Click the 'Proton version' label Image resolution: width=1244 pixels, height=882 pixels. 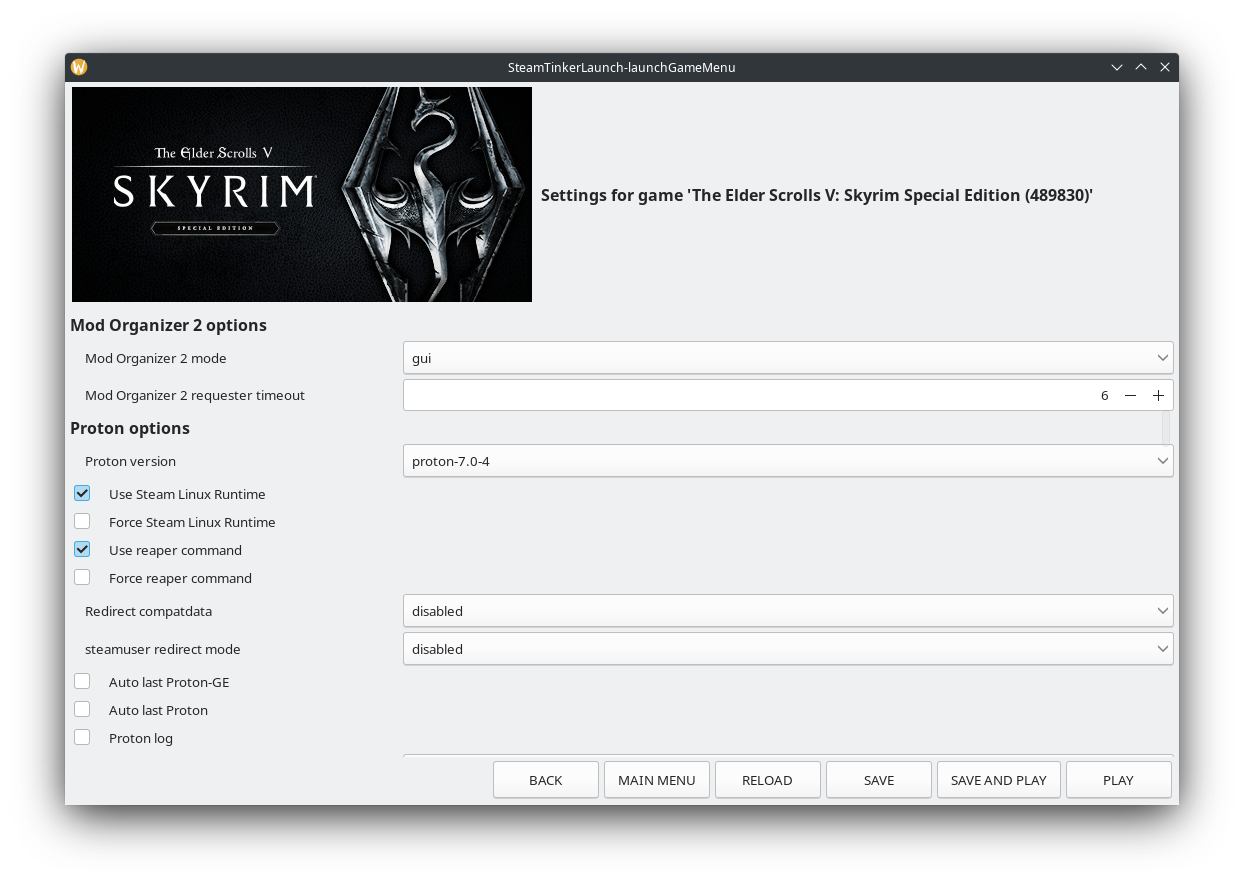tap(130, 461)
